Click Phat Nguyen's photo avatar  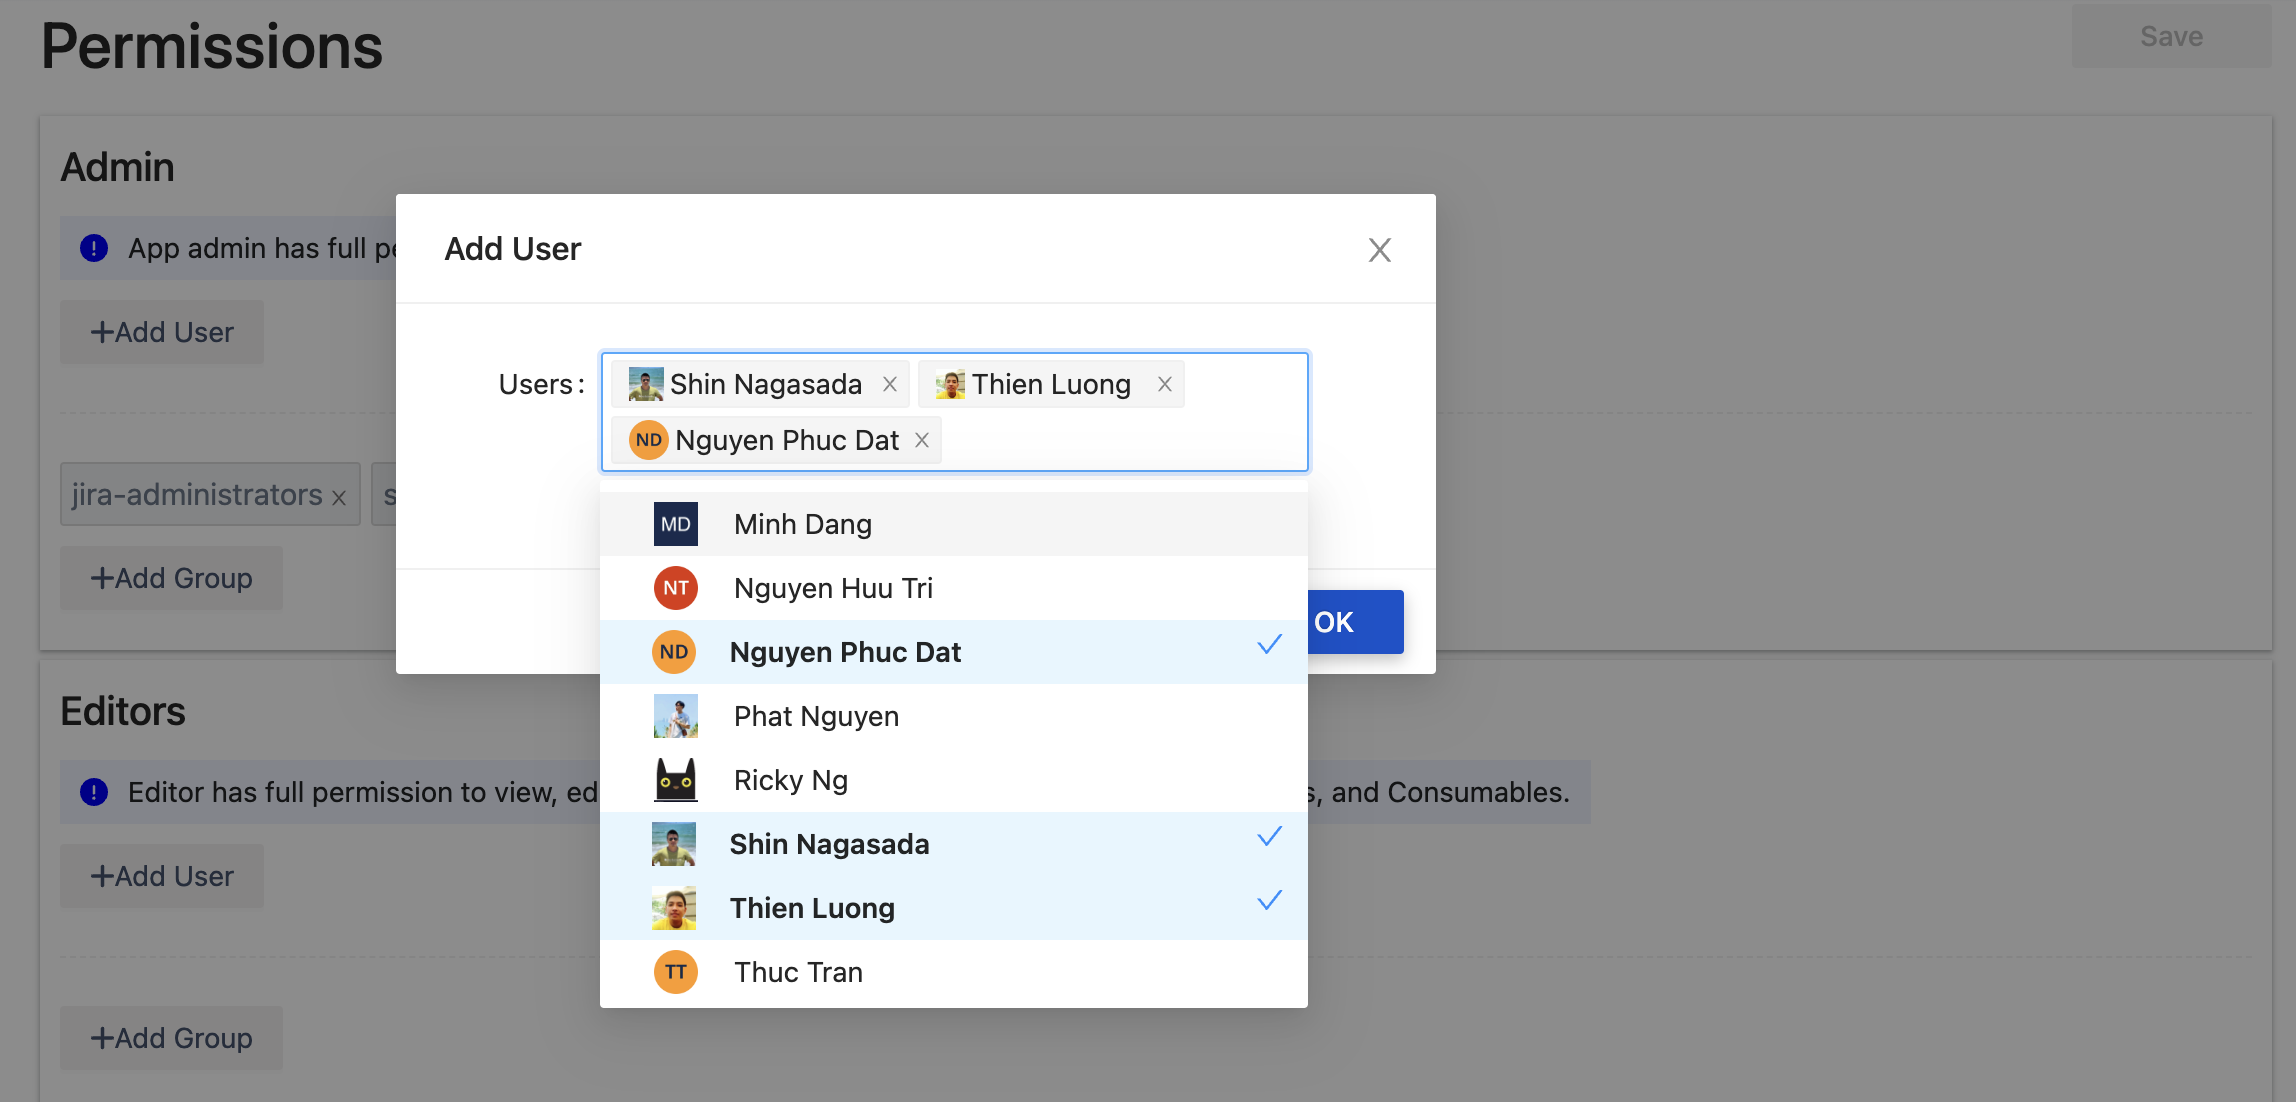pos(675,716)
